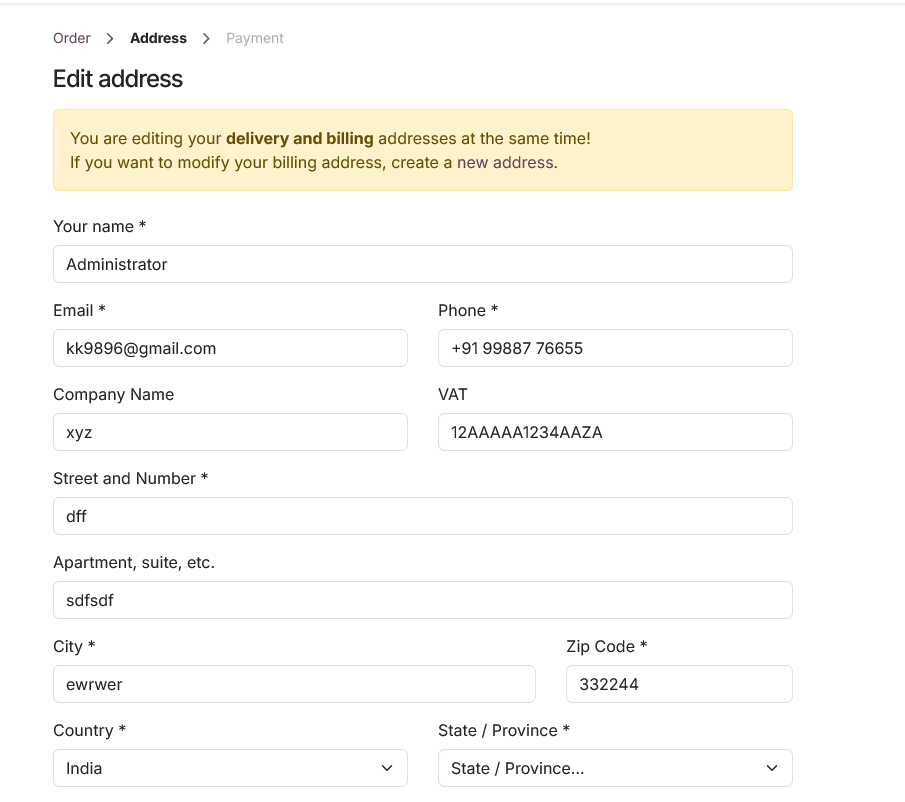
Task: Open the Country dropdown showing India
Action: click(x=230, y=768)
